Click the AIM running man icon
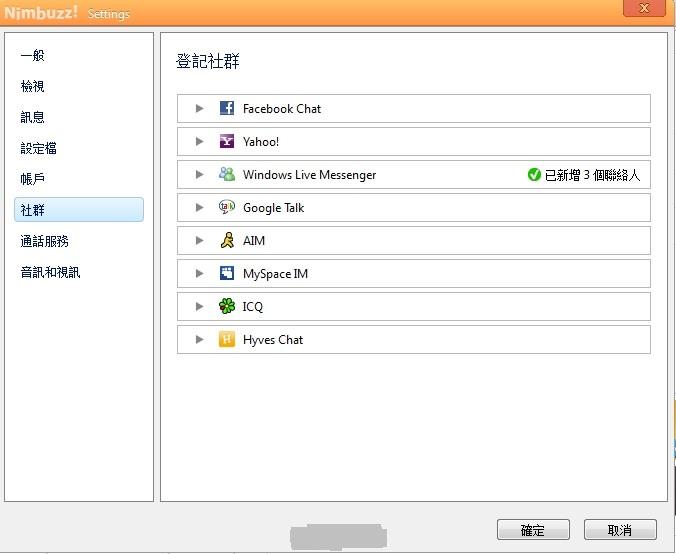This screenshot has width=676, height=554. click(227, 240)
